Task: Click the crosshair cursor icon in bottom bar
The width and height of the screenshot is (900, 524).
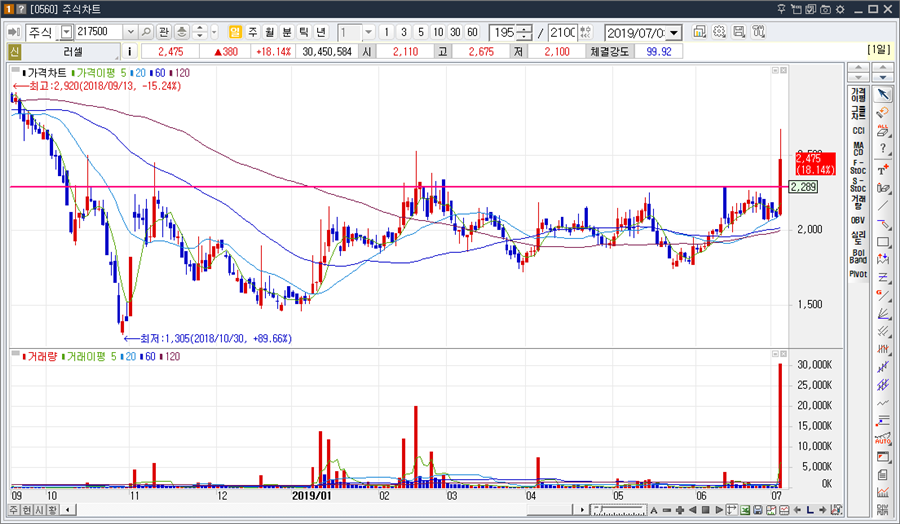Action: pos(731,510)
